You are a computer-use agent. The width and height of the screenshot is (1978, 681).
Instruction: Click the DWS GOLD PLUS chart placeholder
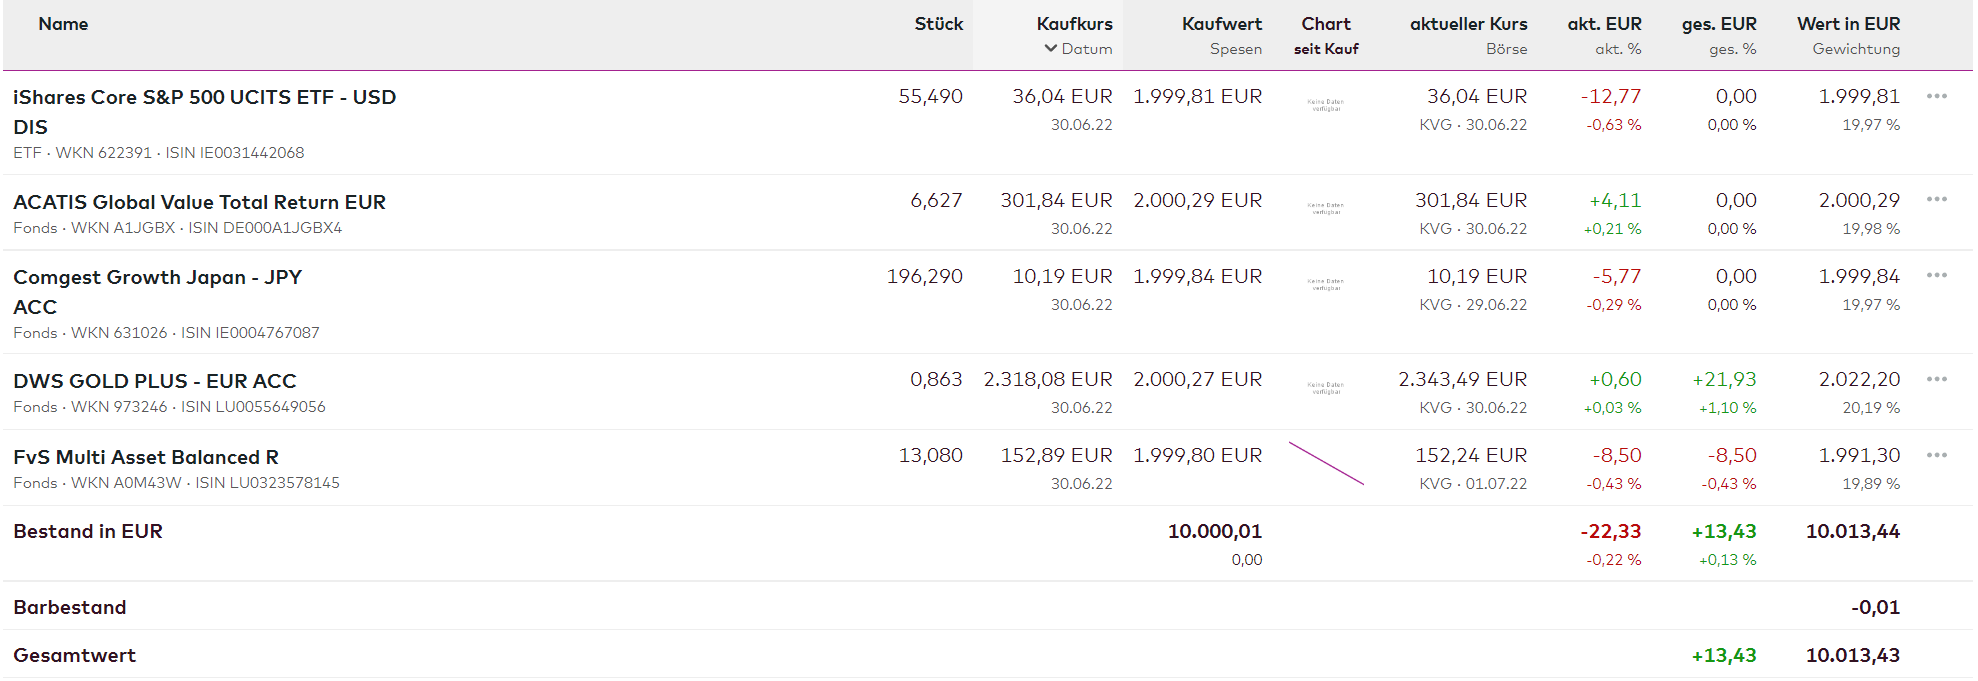coord(1326,387)
